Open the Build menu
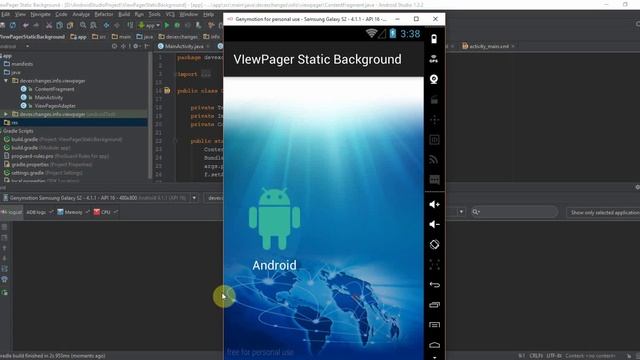 click(x=124, y=14)
